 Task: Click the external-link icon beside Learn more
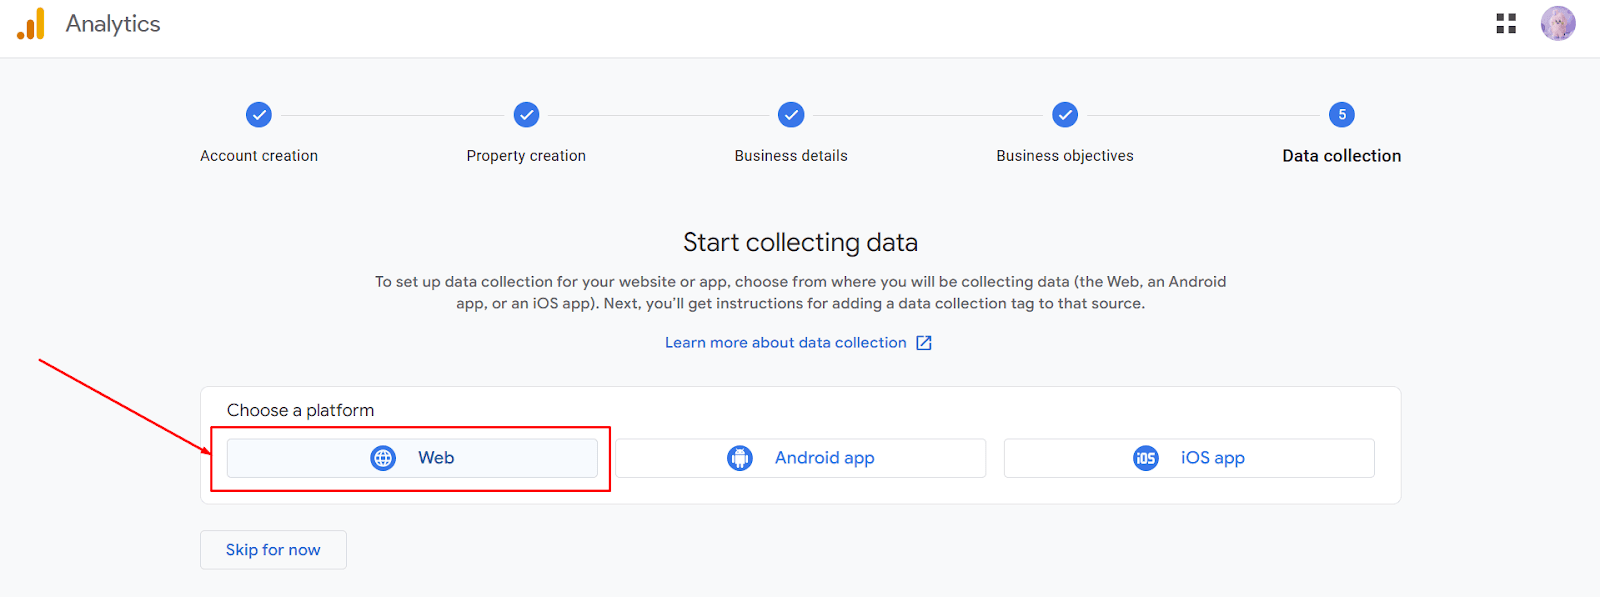point(922,342)
